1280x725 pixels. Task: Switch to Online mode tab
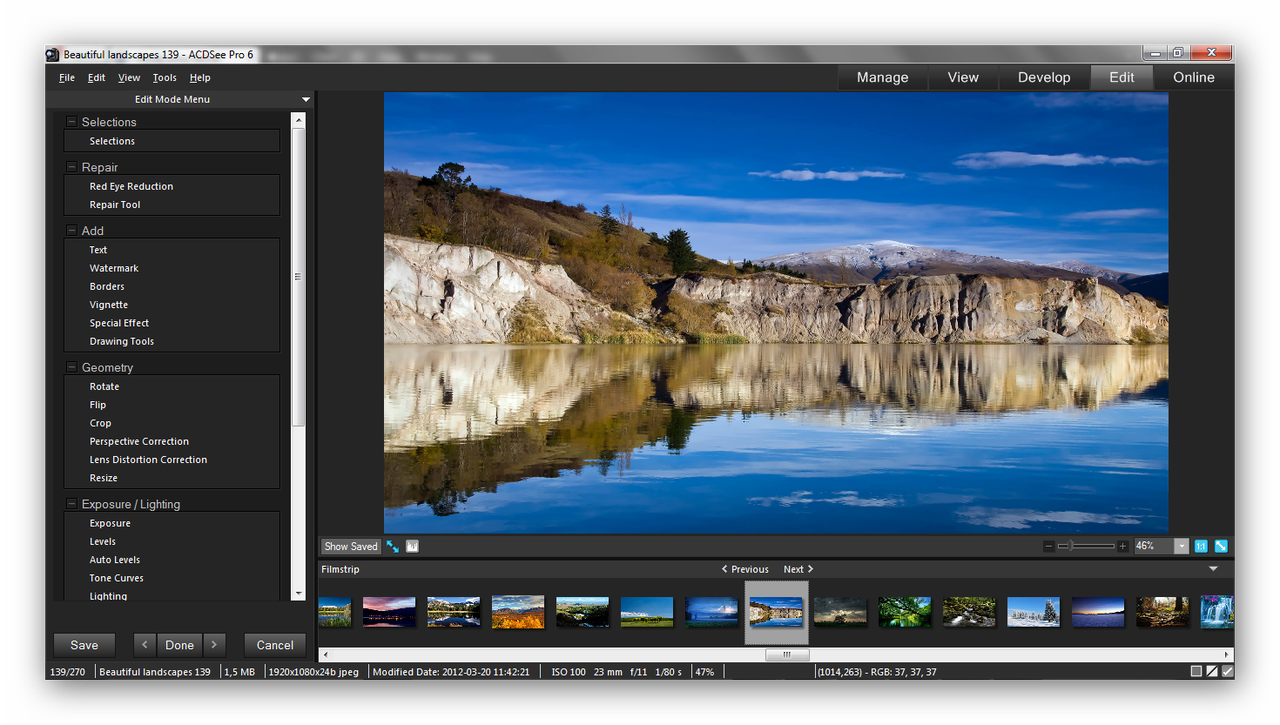click(x=1194, y=77)
